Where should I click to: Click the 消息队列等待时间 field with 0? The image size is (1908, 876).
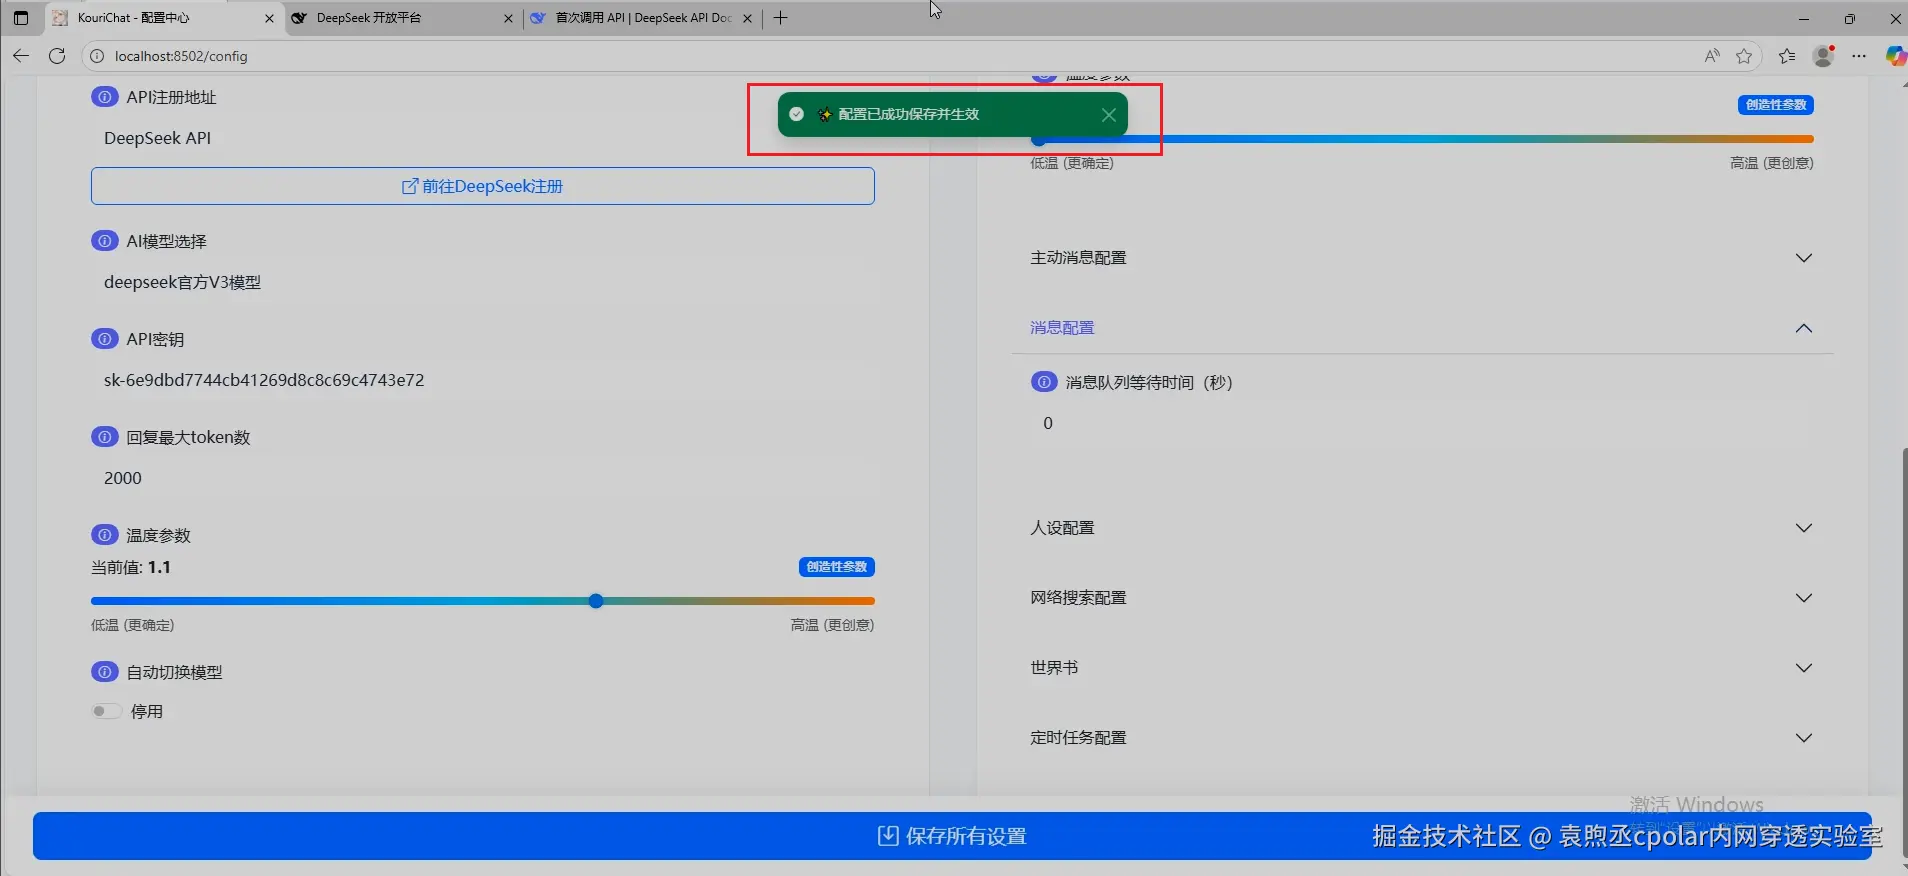click(x=1422, y=423)
